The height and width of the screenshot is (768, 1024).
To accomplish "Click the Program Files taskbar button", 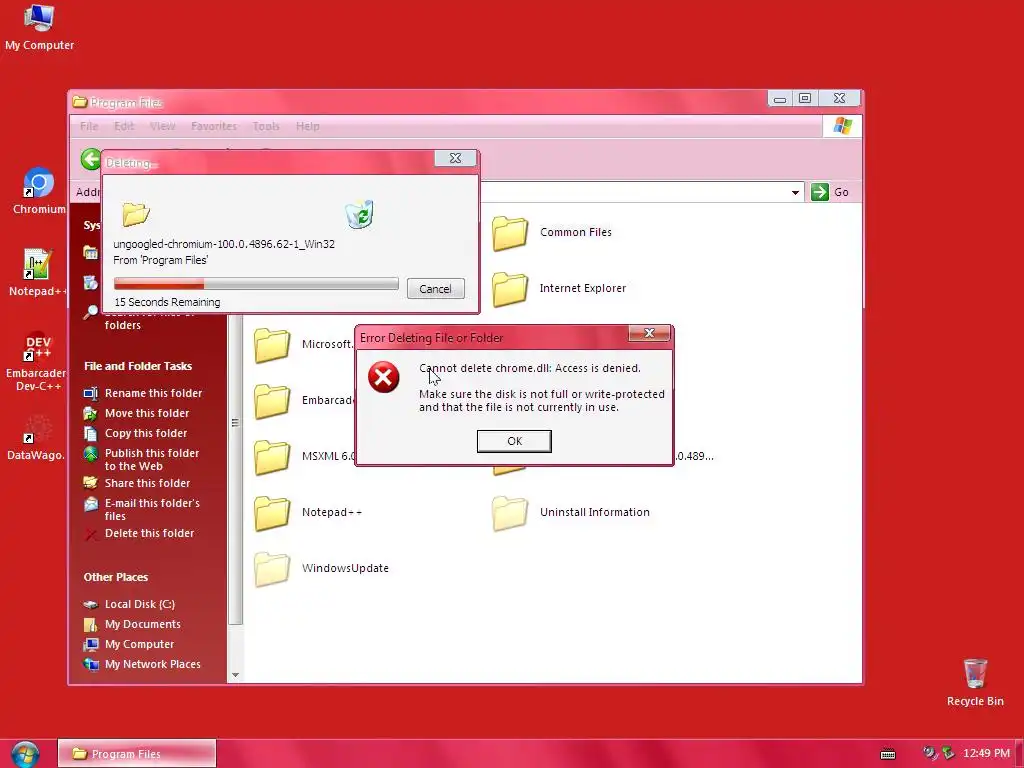I will pyautogui.click(x=136, y=754).
